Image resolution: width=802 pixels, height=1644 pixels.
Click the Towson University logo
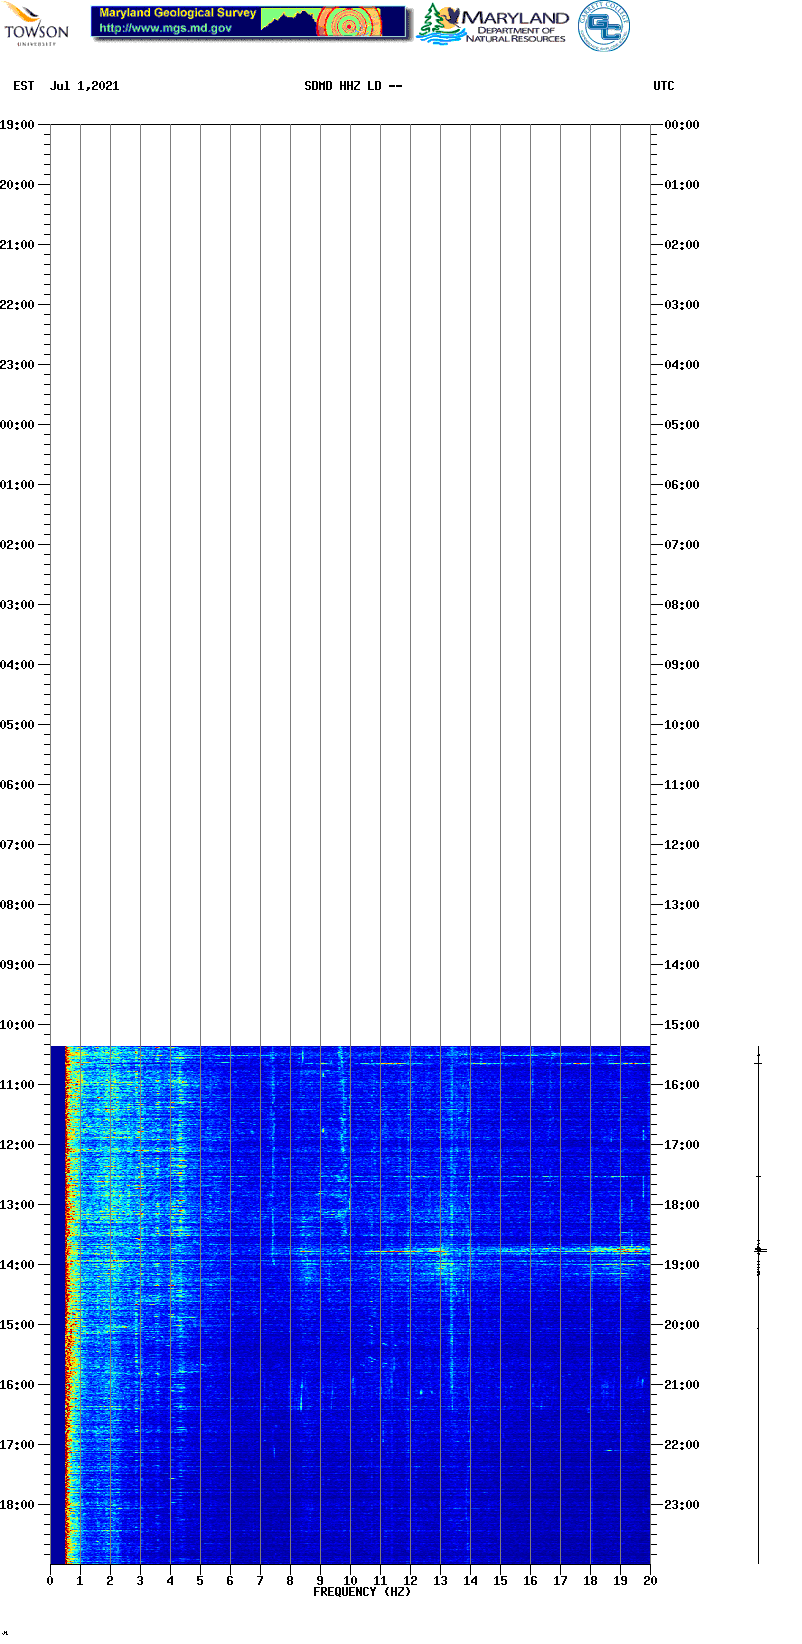click(x=36, y=25)
